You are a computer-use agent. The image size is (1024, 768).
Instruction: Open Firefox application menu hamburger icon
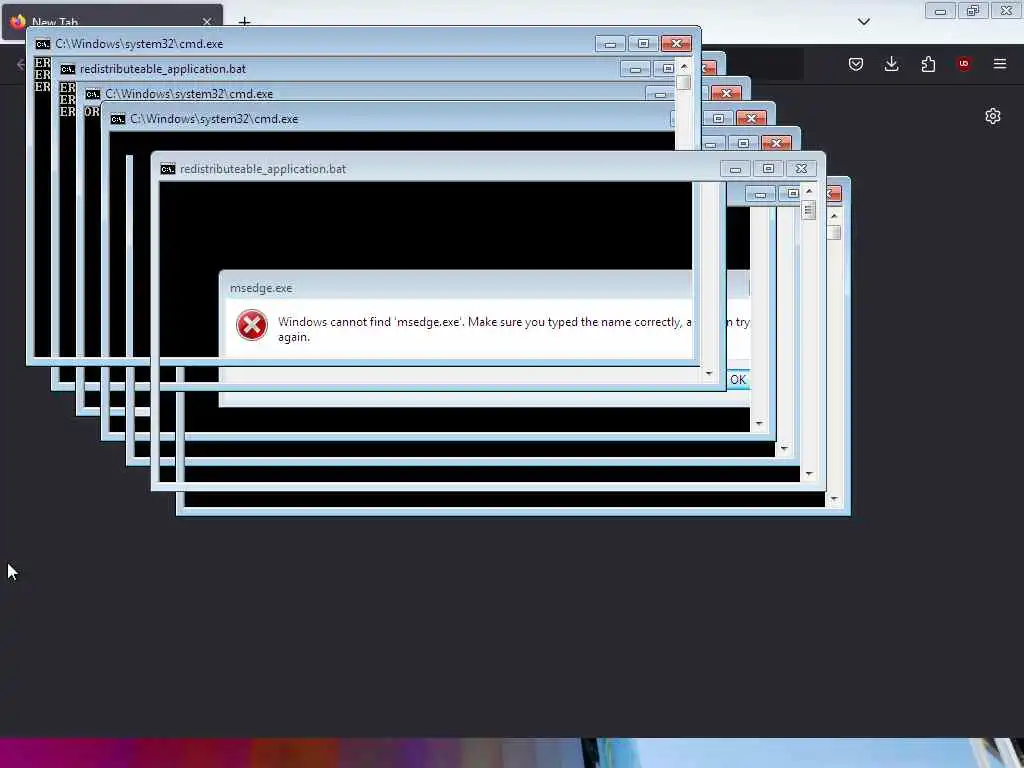point(999,63)
